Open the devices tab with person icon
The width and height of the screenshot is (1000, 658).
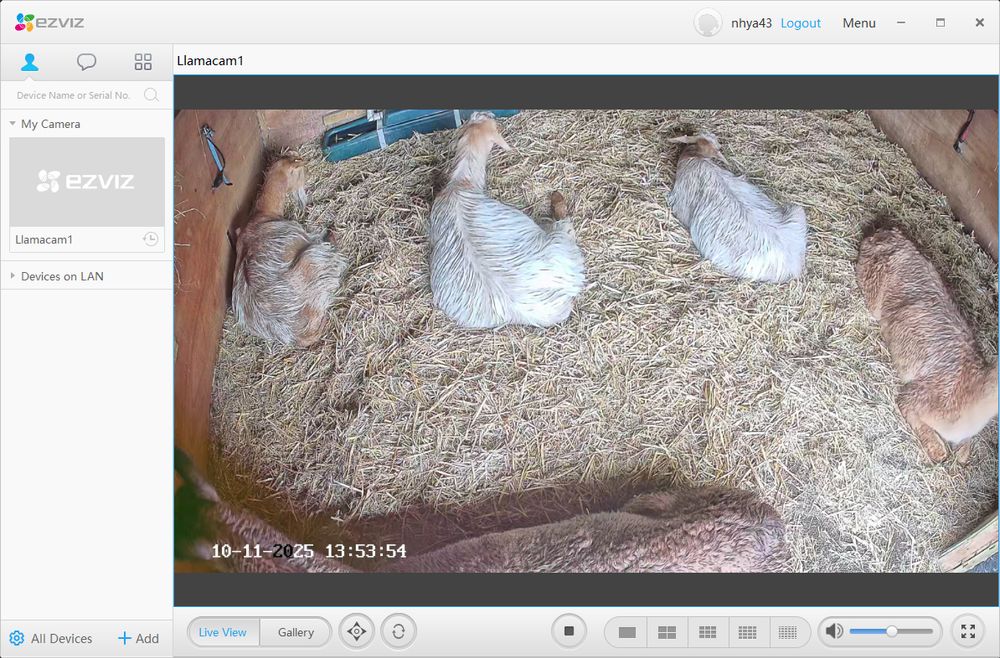click(29, 62)
